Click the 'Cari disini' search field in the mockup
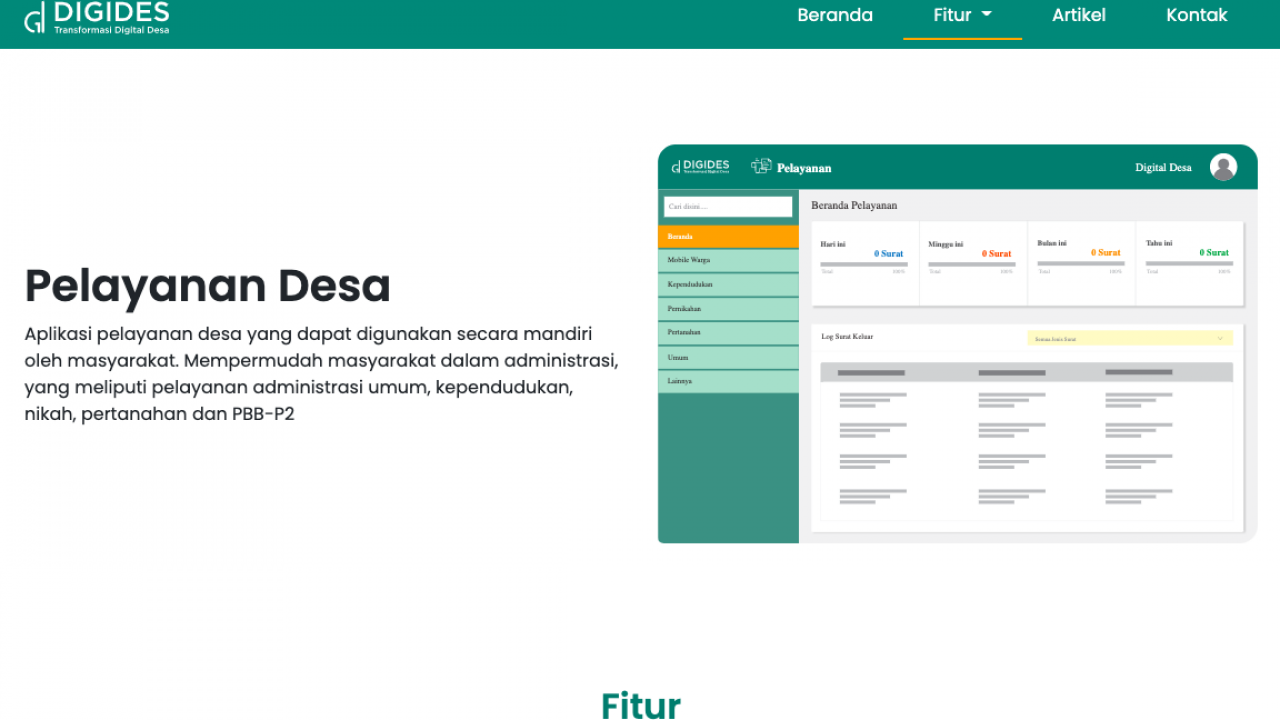The width and height of the screenshot is (1280, 720). [728, 207]
